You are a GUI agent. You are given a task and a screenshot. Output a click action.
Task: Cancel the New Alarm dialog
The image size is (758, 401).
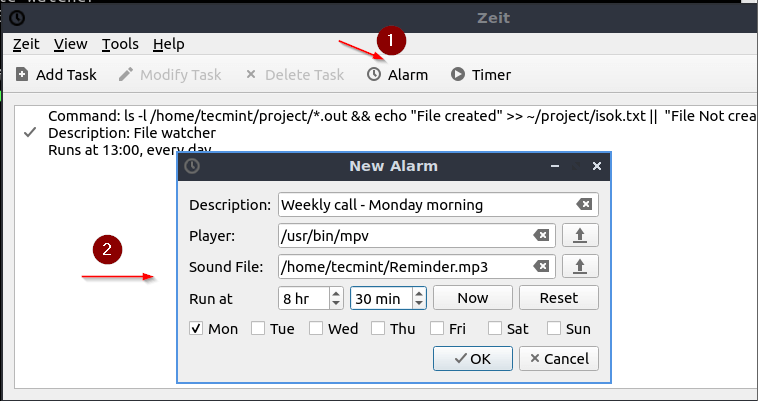559,358
